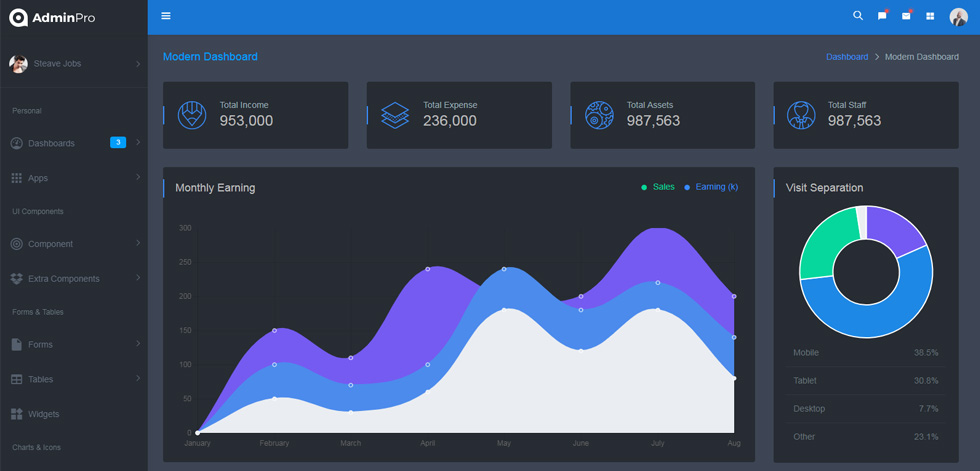Click the Charts & Icons section label
Screen dimensions: 980x471
tap(36, 447)
